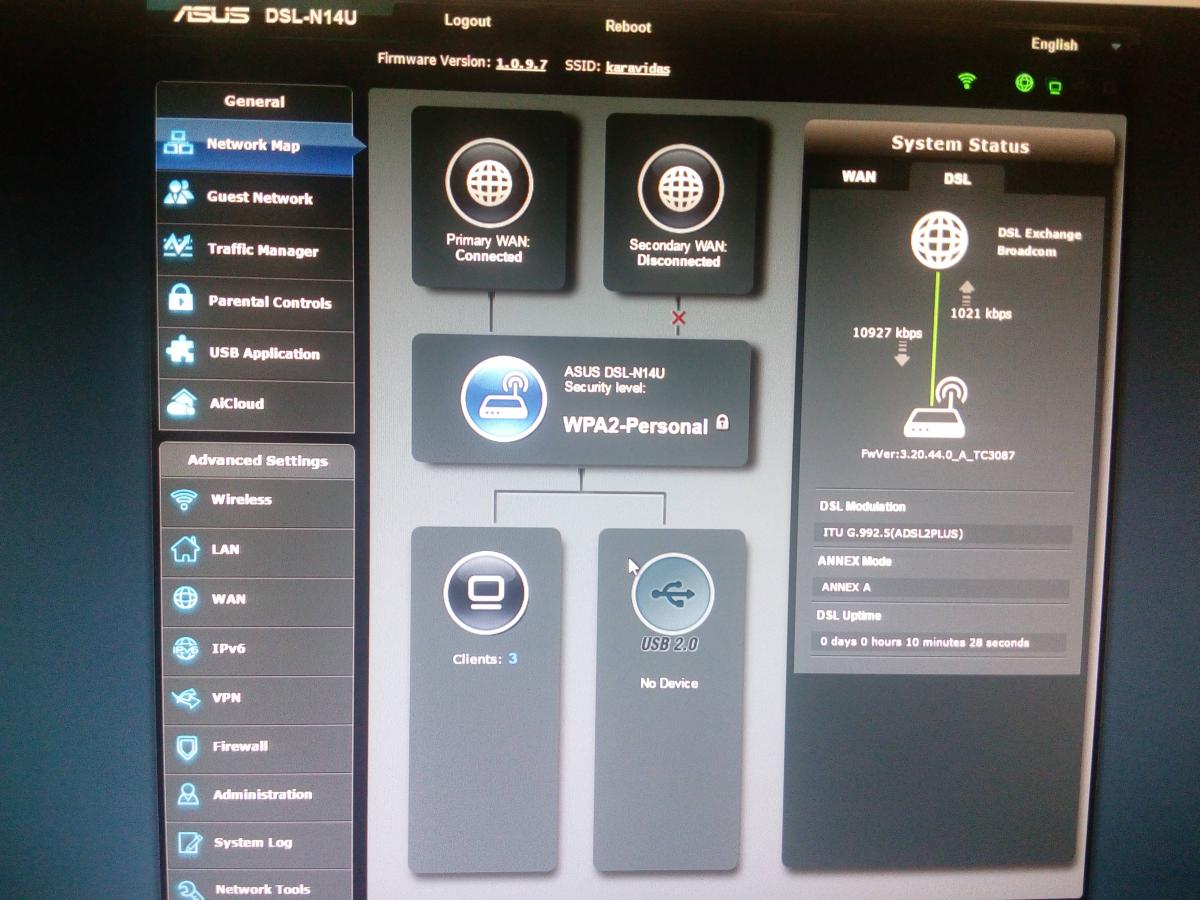The image size is (1200, 900).
Task: Click the No Device text under USB
Action: click(x=669, y=684)
